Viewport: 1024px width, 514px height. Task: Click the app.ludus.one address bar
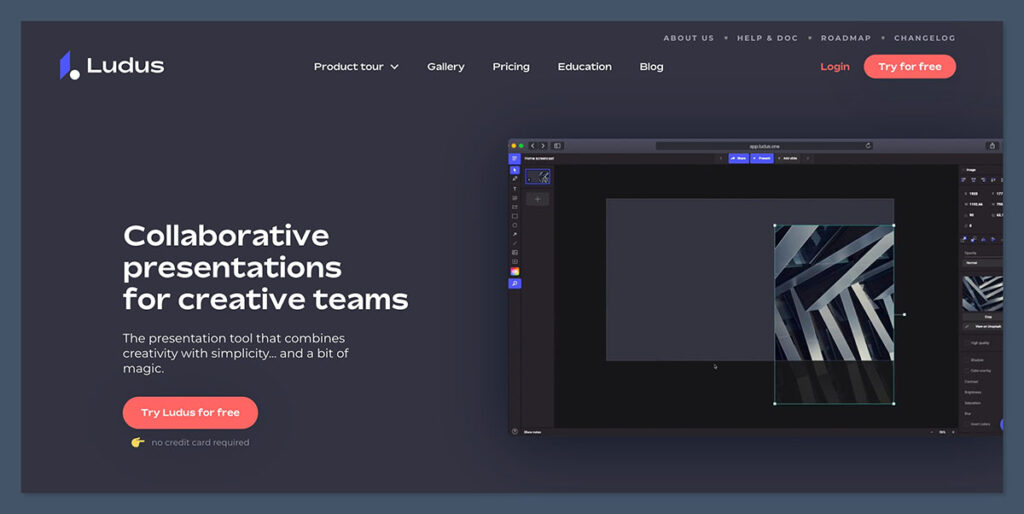click(764, 146)
